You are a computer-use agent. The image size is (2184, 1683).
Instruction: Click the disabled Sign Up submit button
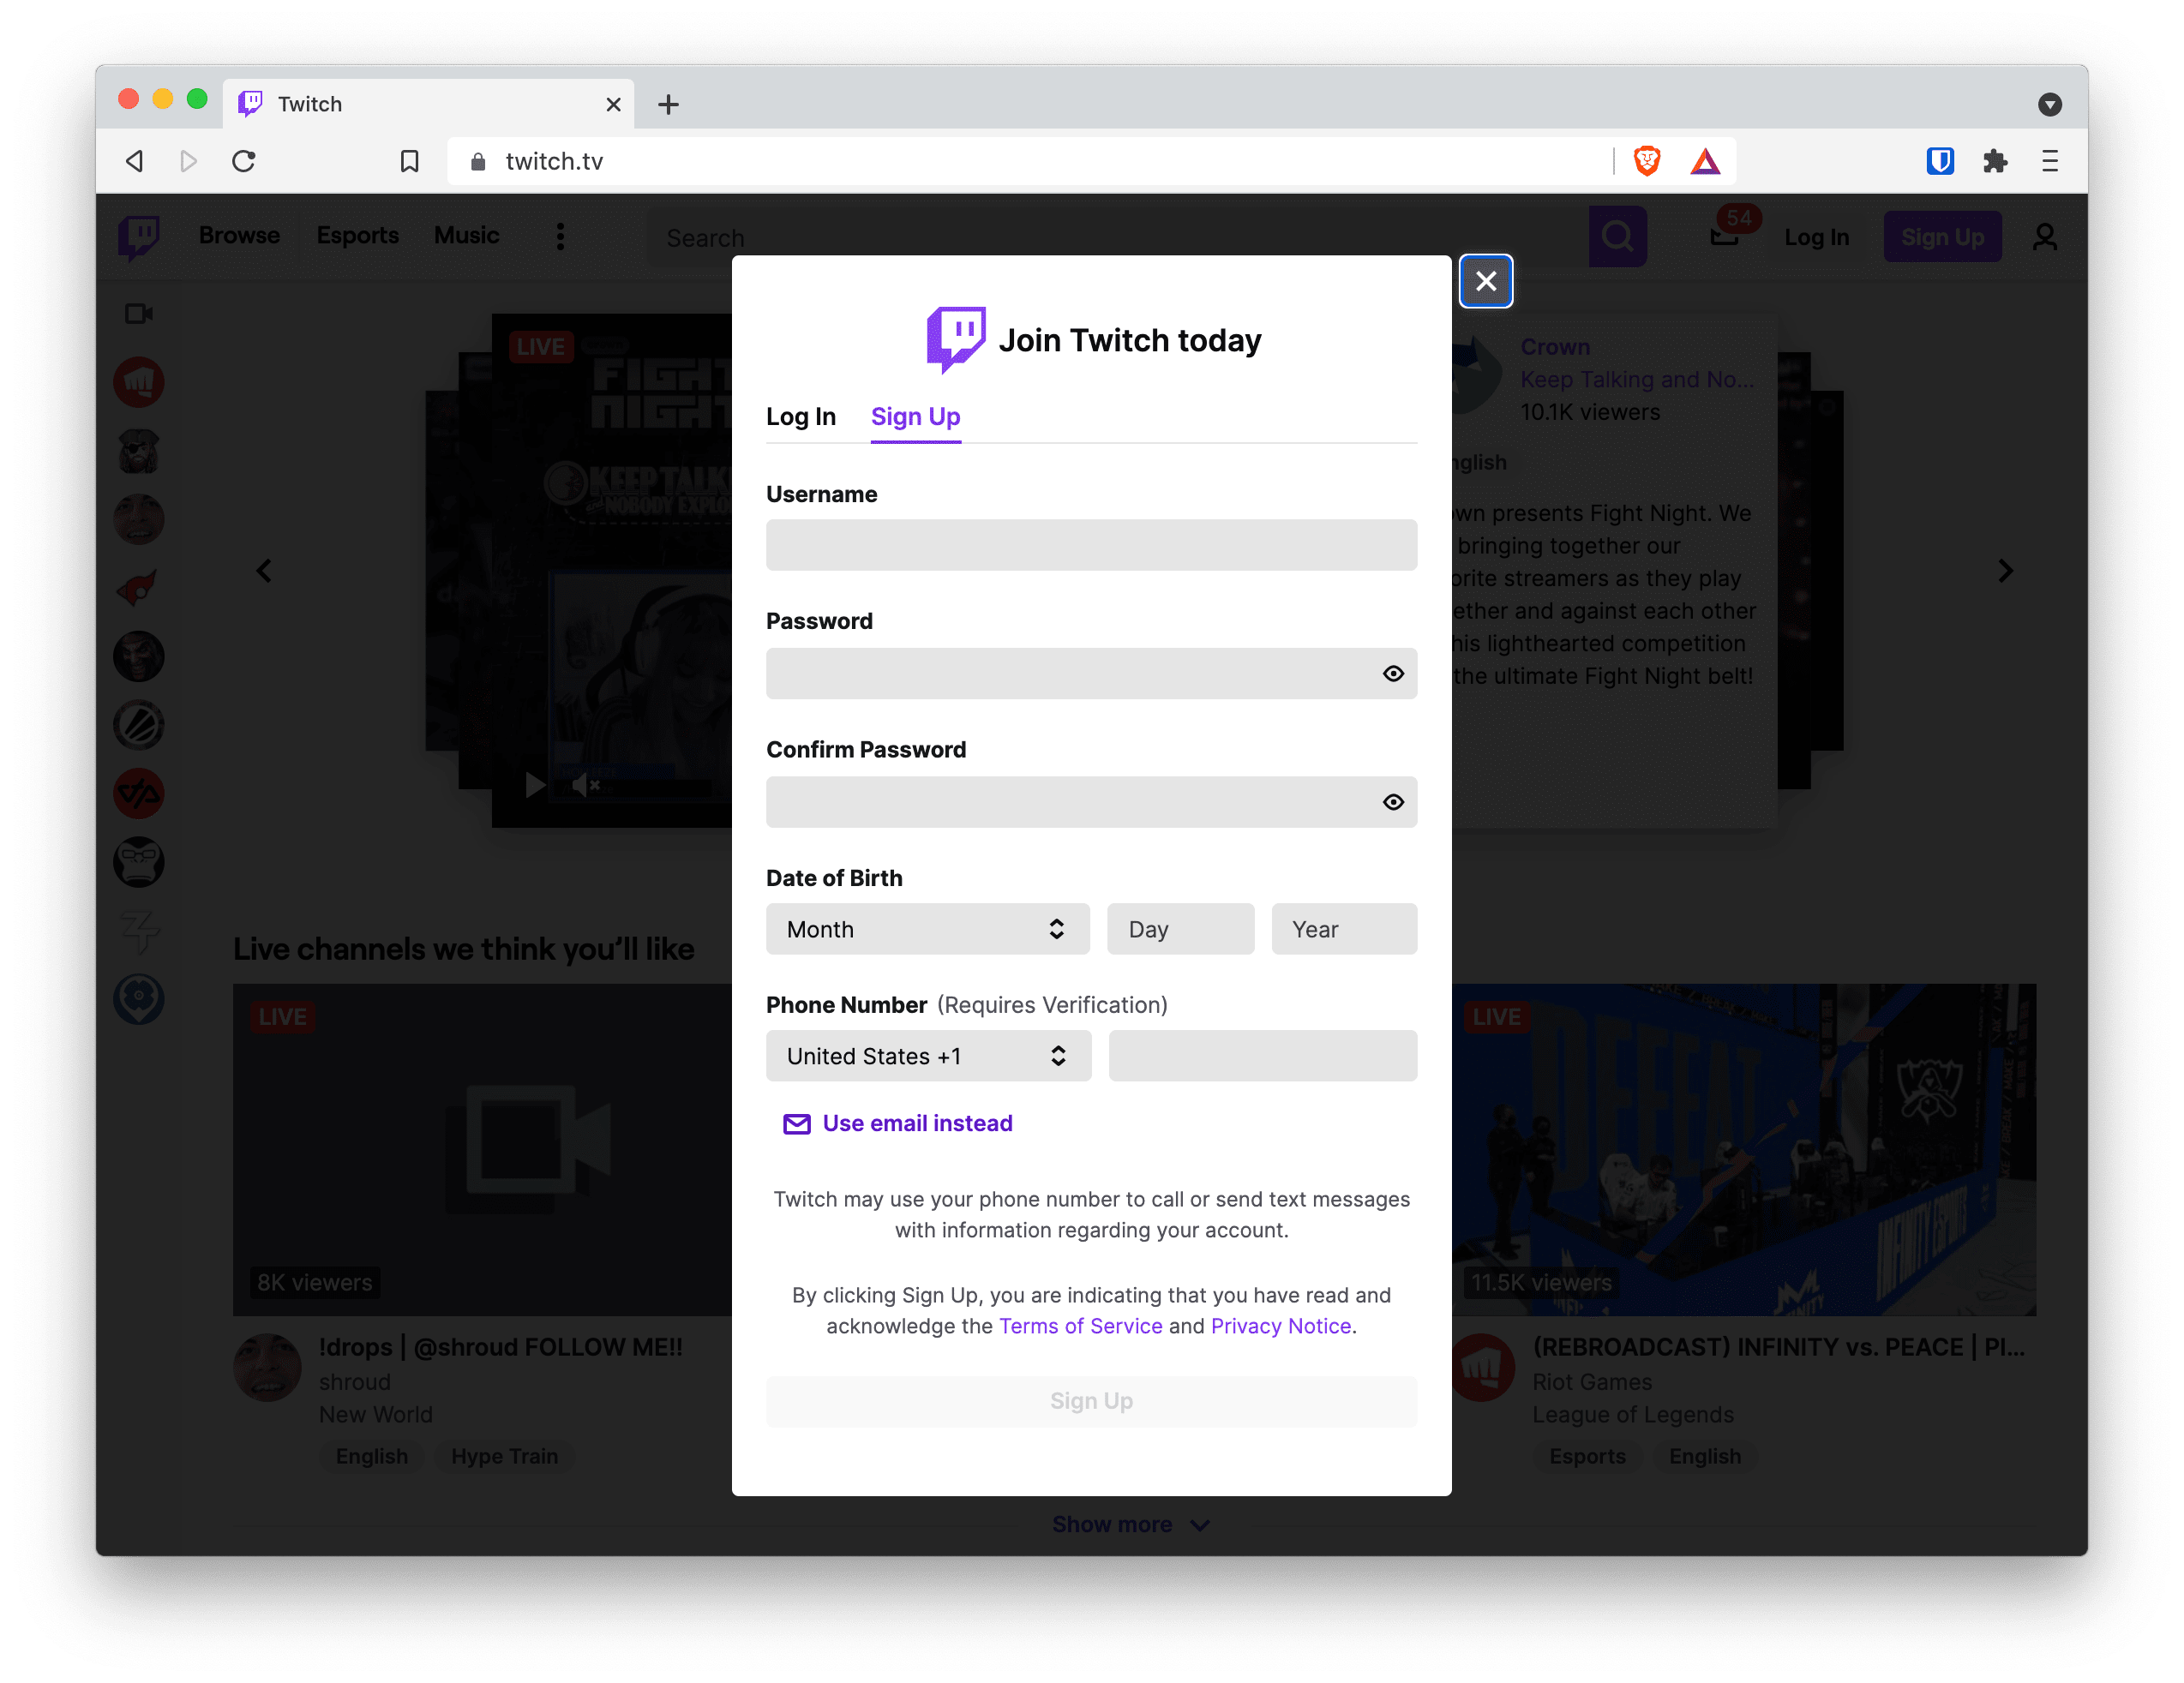[x=1091, y=1401]
